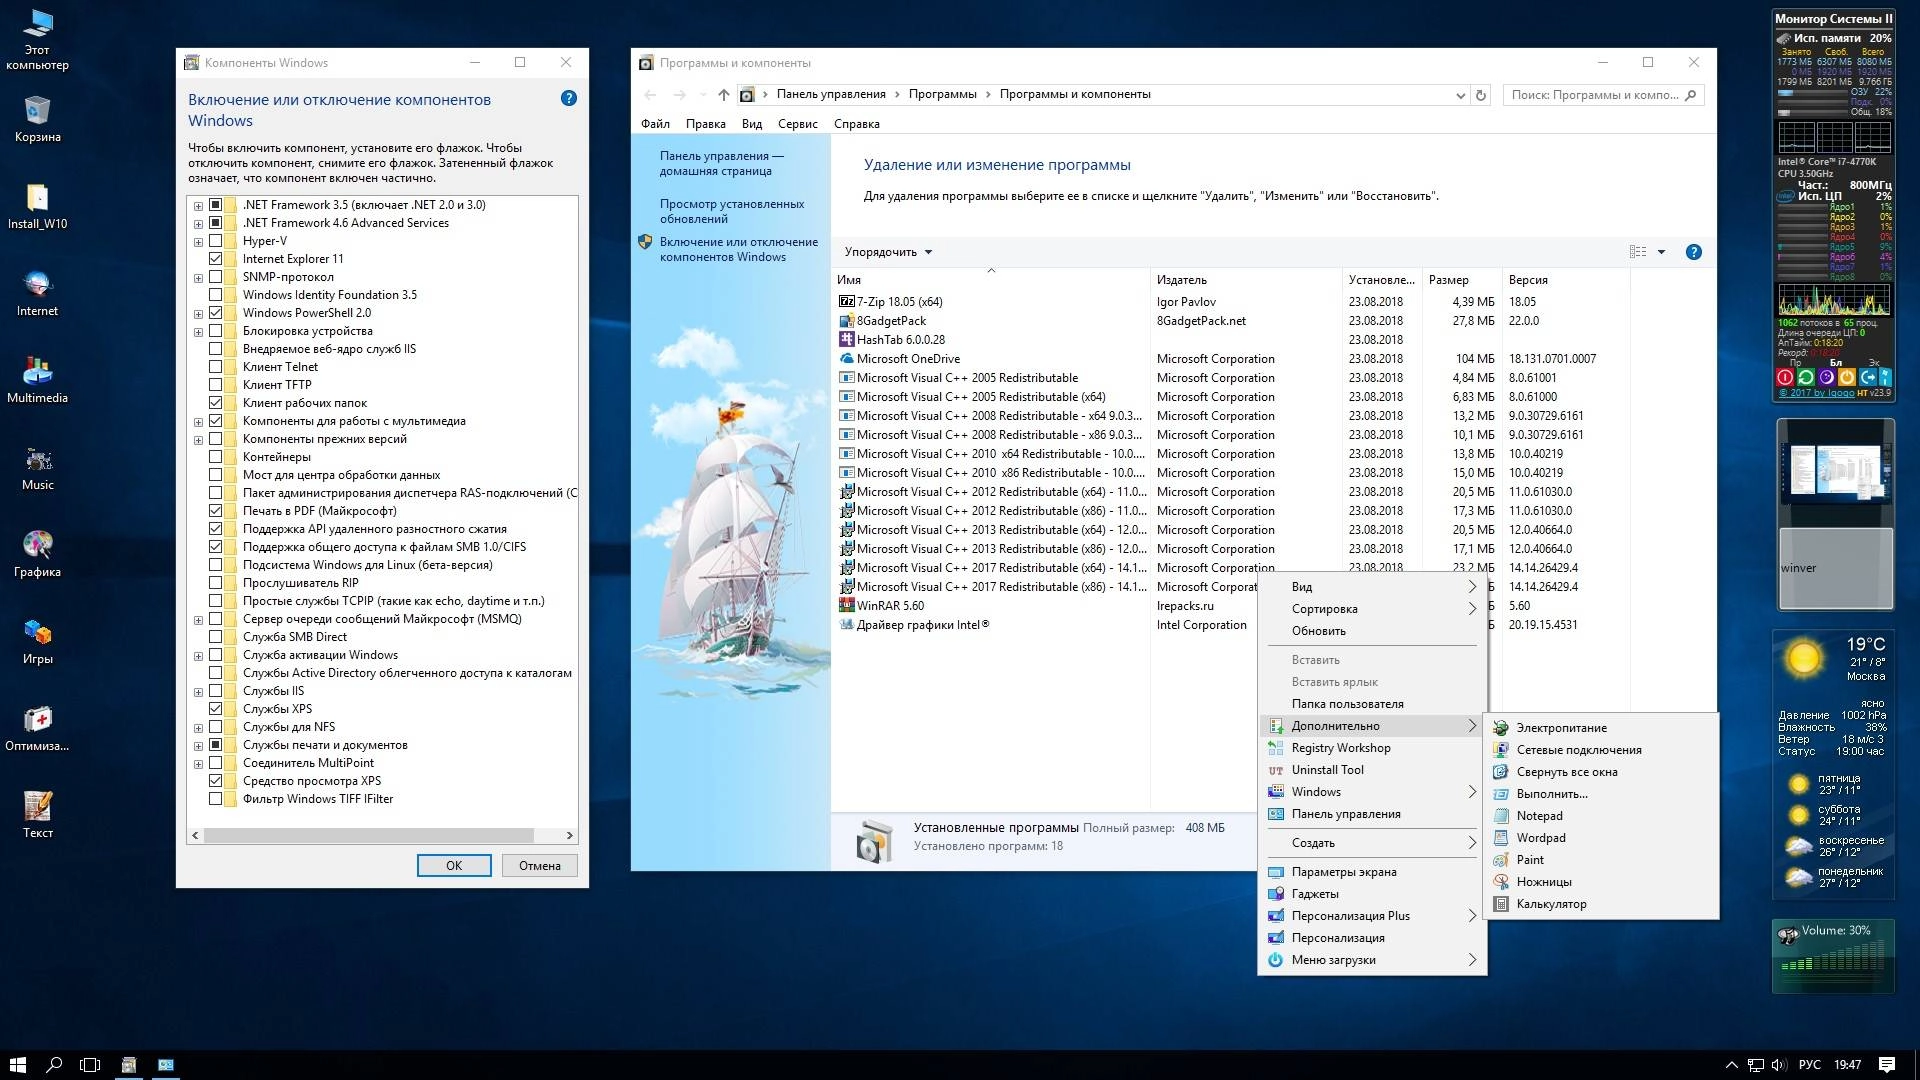The height and width of the screenshot is (1080, 1920).
Task: Click the Электропитание icon in the submenu
Action: coord(1500,728)
